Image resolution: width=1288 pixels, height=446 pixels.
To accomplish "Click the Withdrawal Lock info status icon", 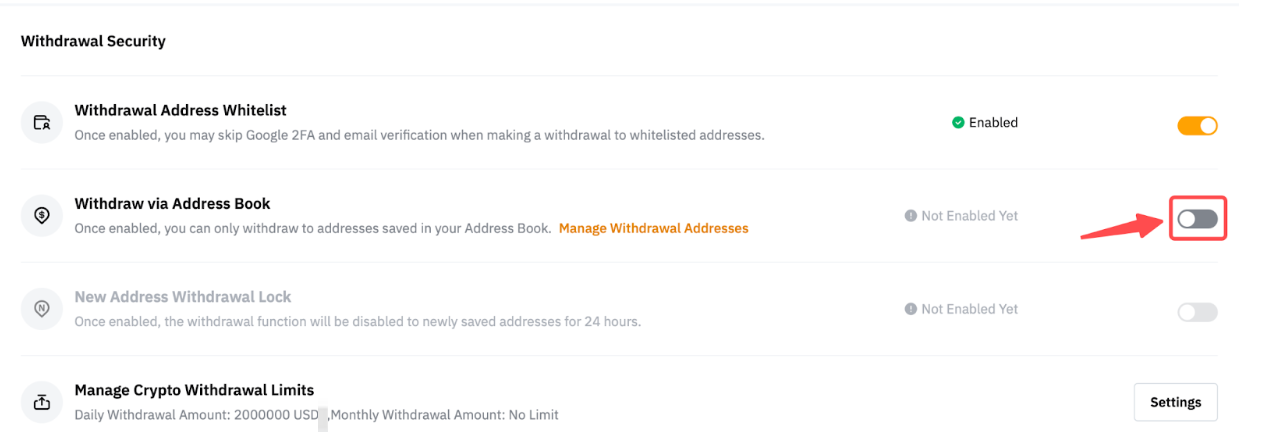I will [911, 310].
